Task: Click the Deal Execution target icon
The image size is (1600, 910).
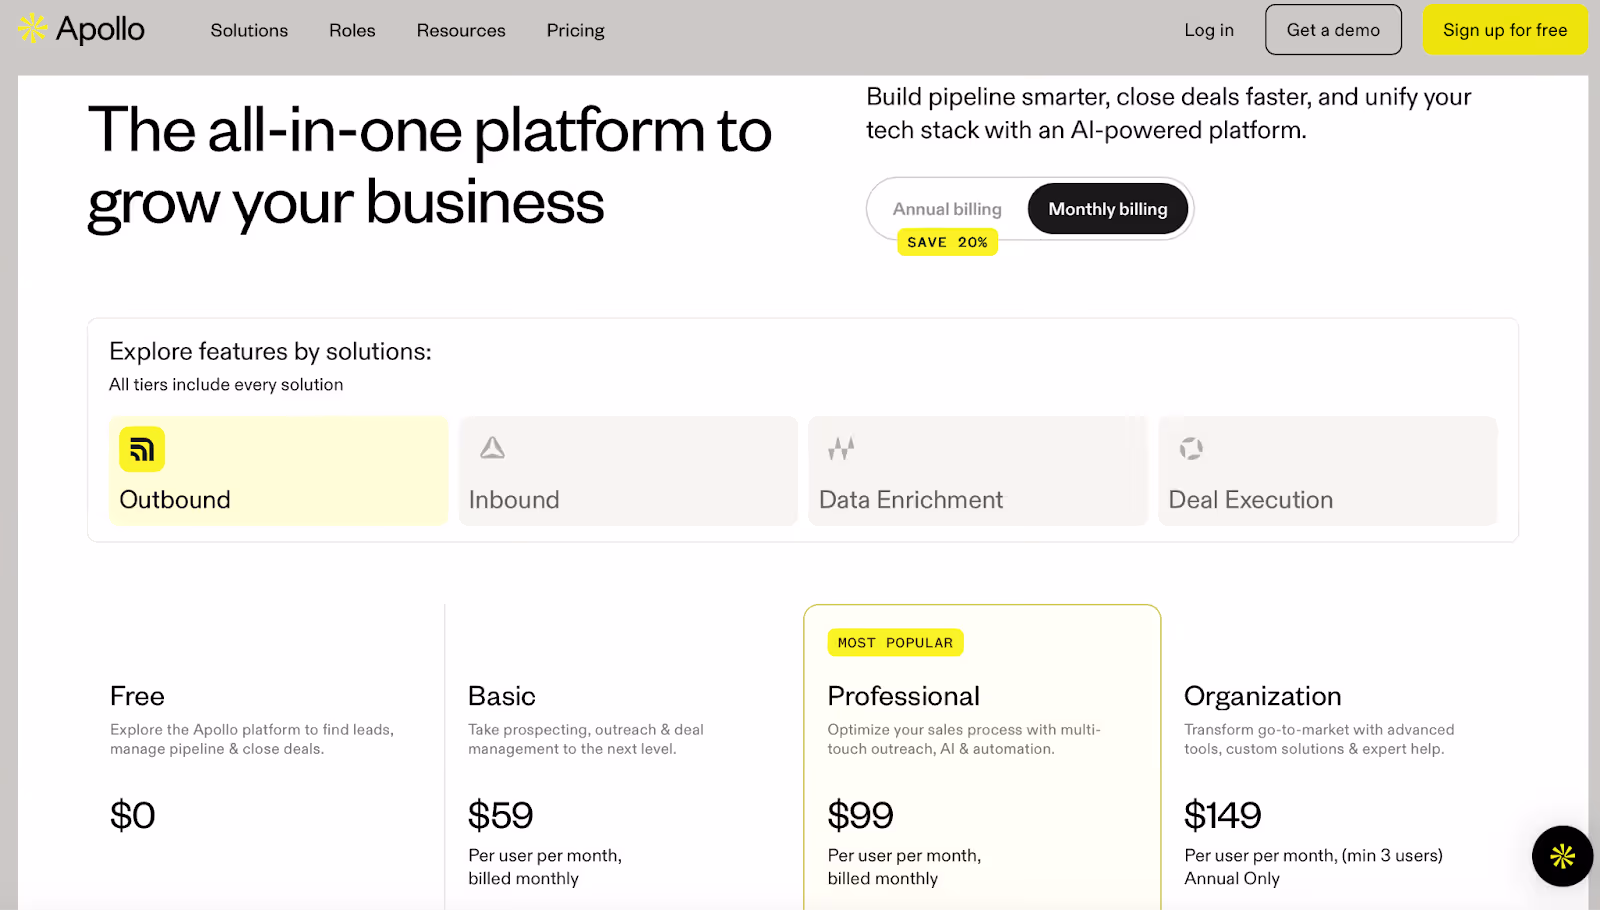Action: pyautogui.click(x=1190, y=449)
